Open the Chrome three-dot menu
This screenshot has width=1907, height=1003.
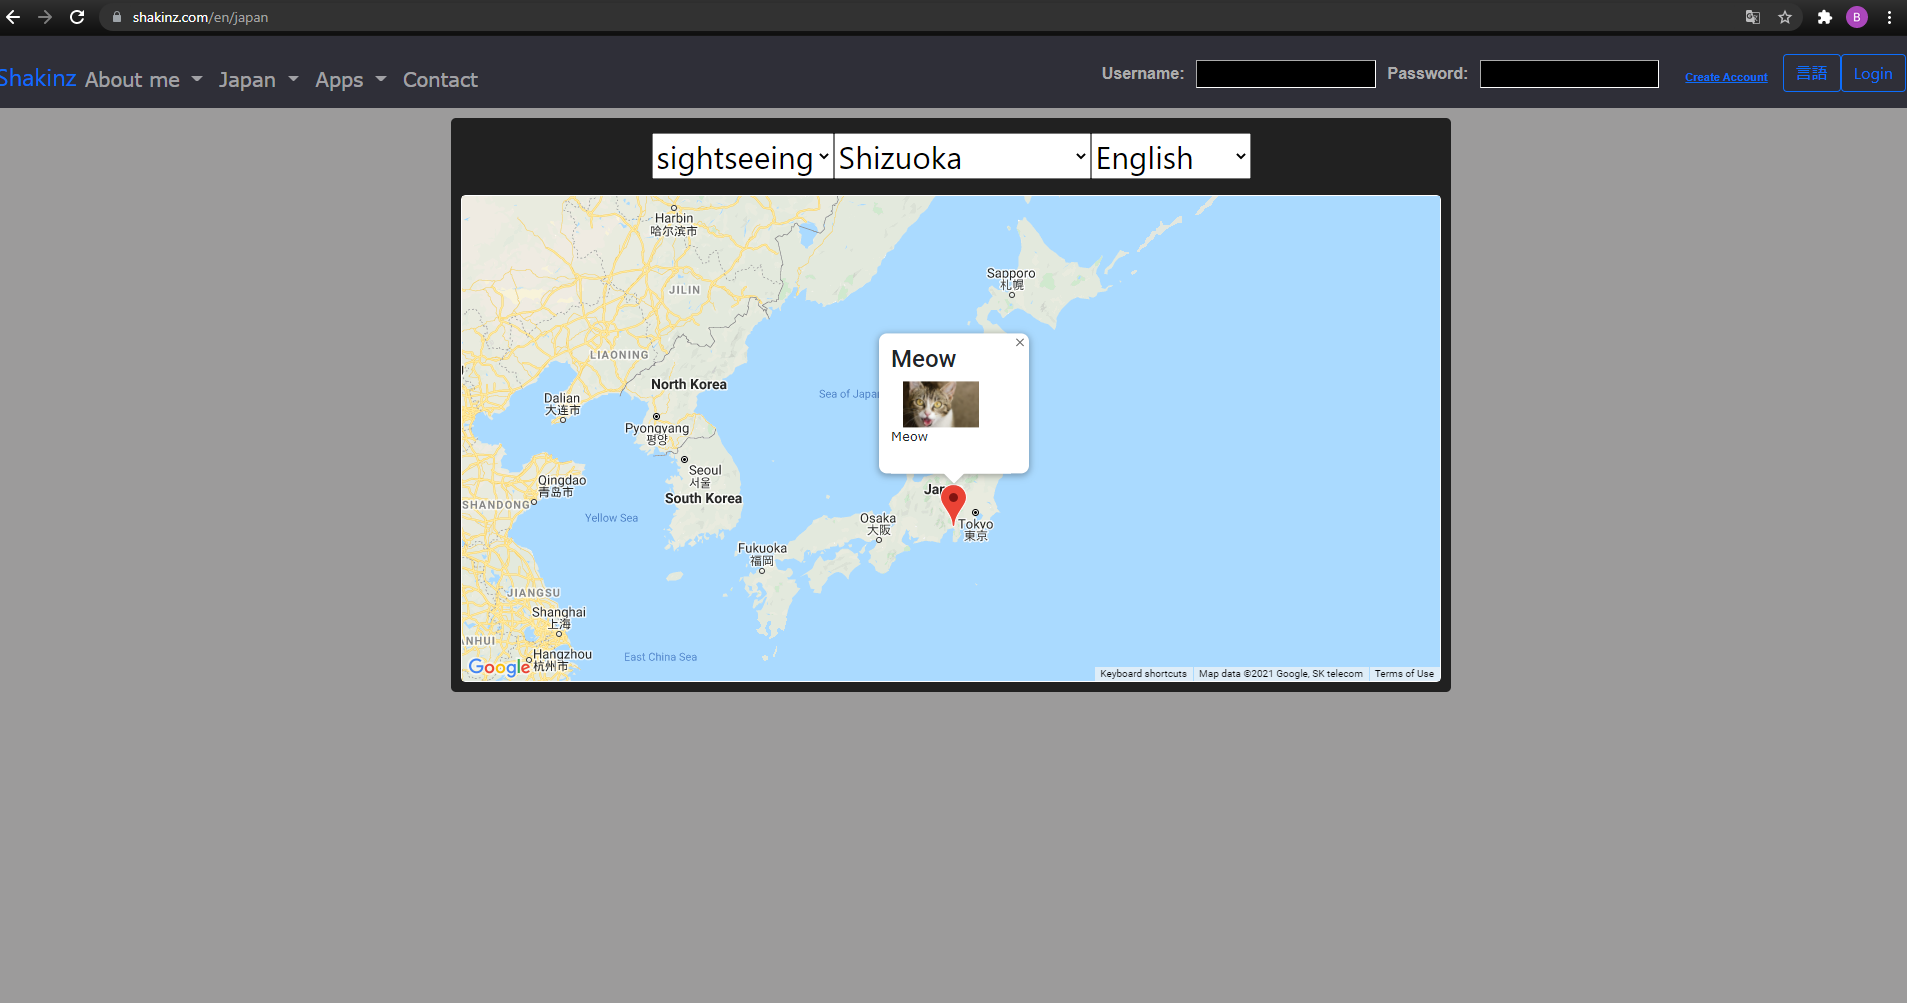point(1889,17)
